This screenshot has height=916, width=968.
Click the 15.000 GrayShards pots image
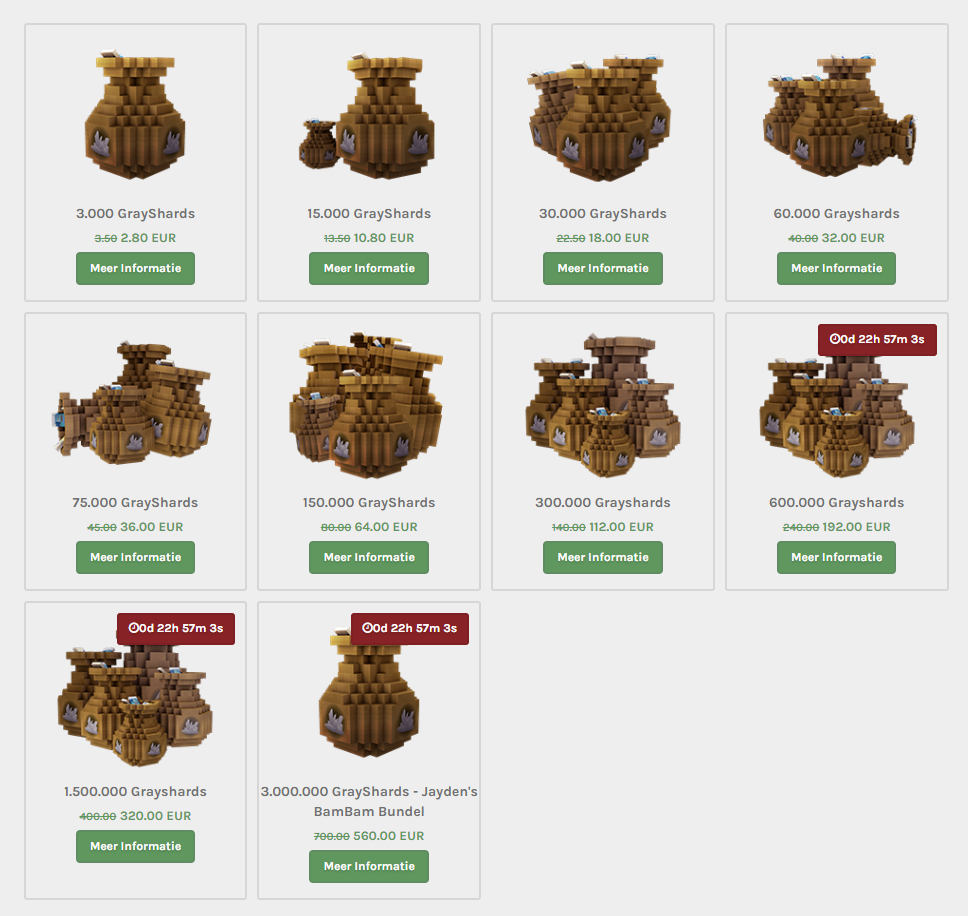click(x=367, y=115)
